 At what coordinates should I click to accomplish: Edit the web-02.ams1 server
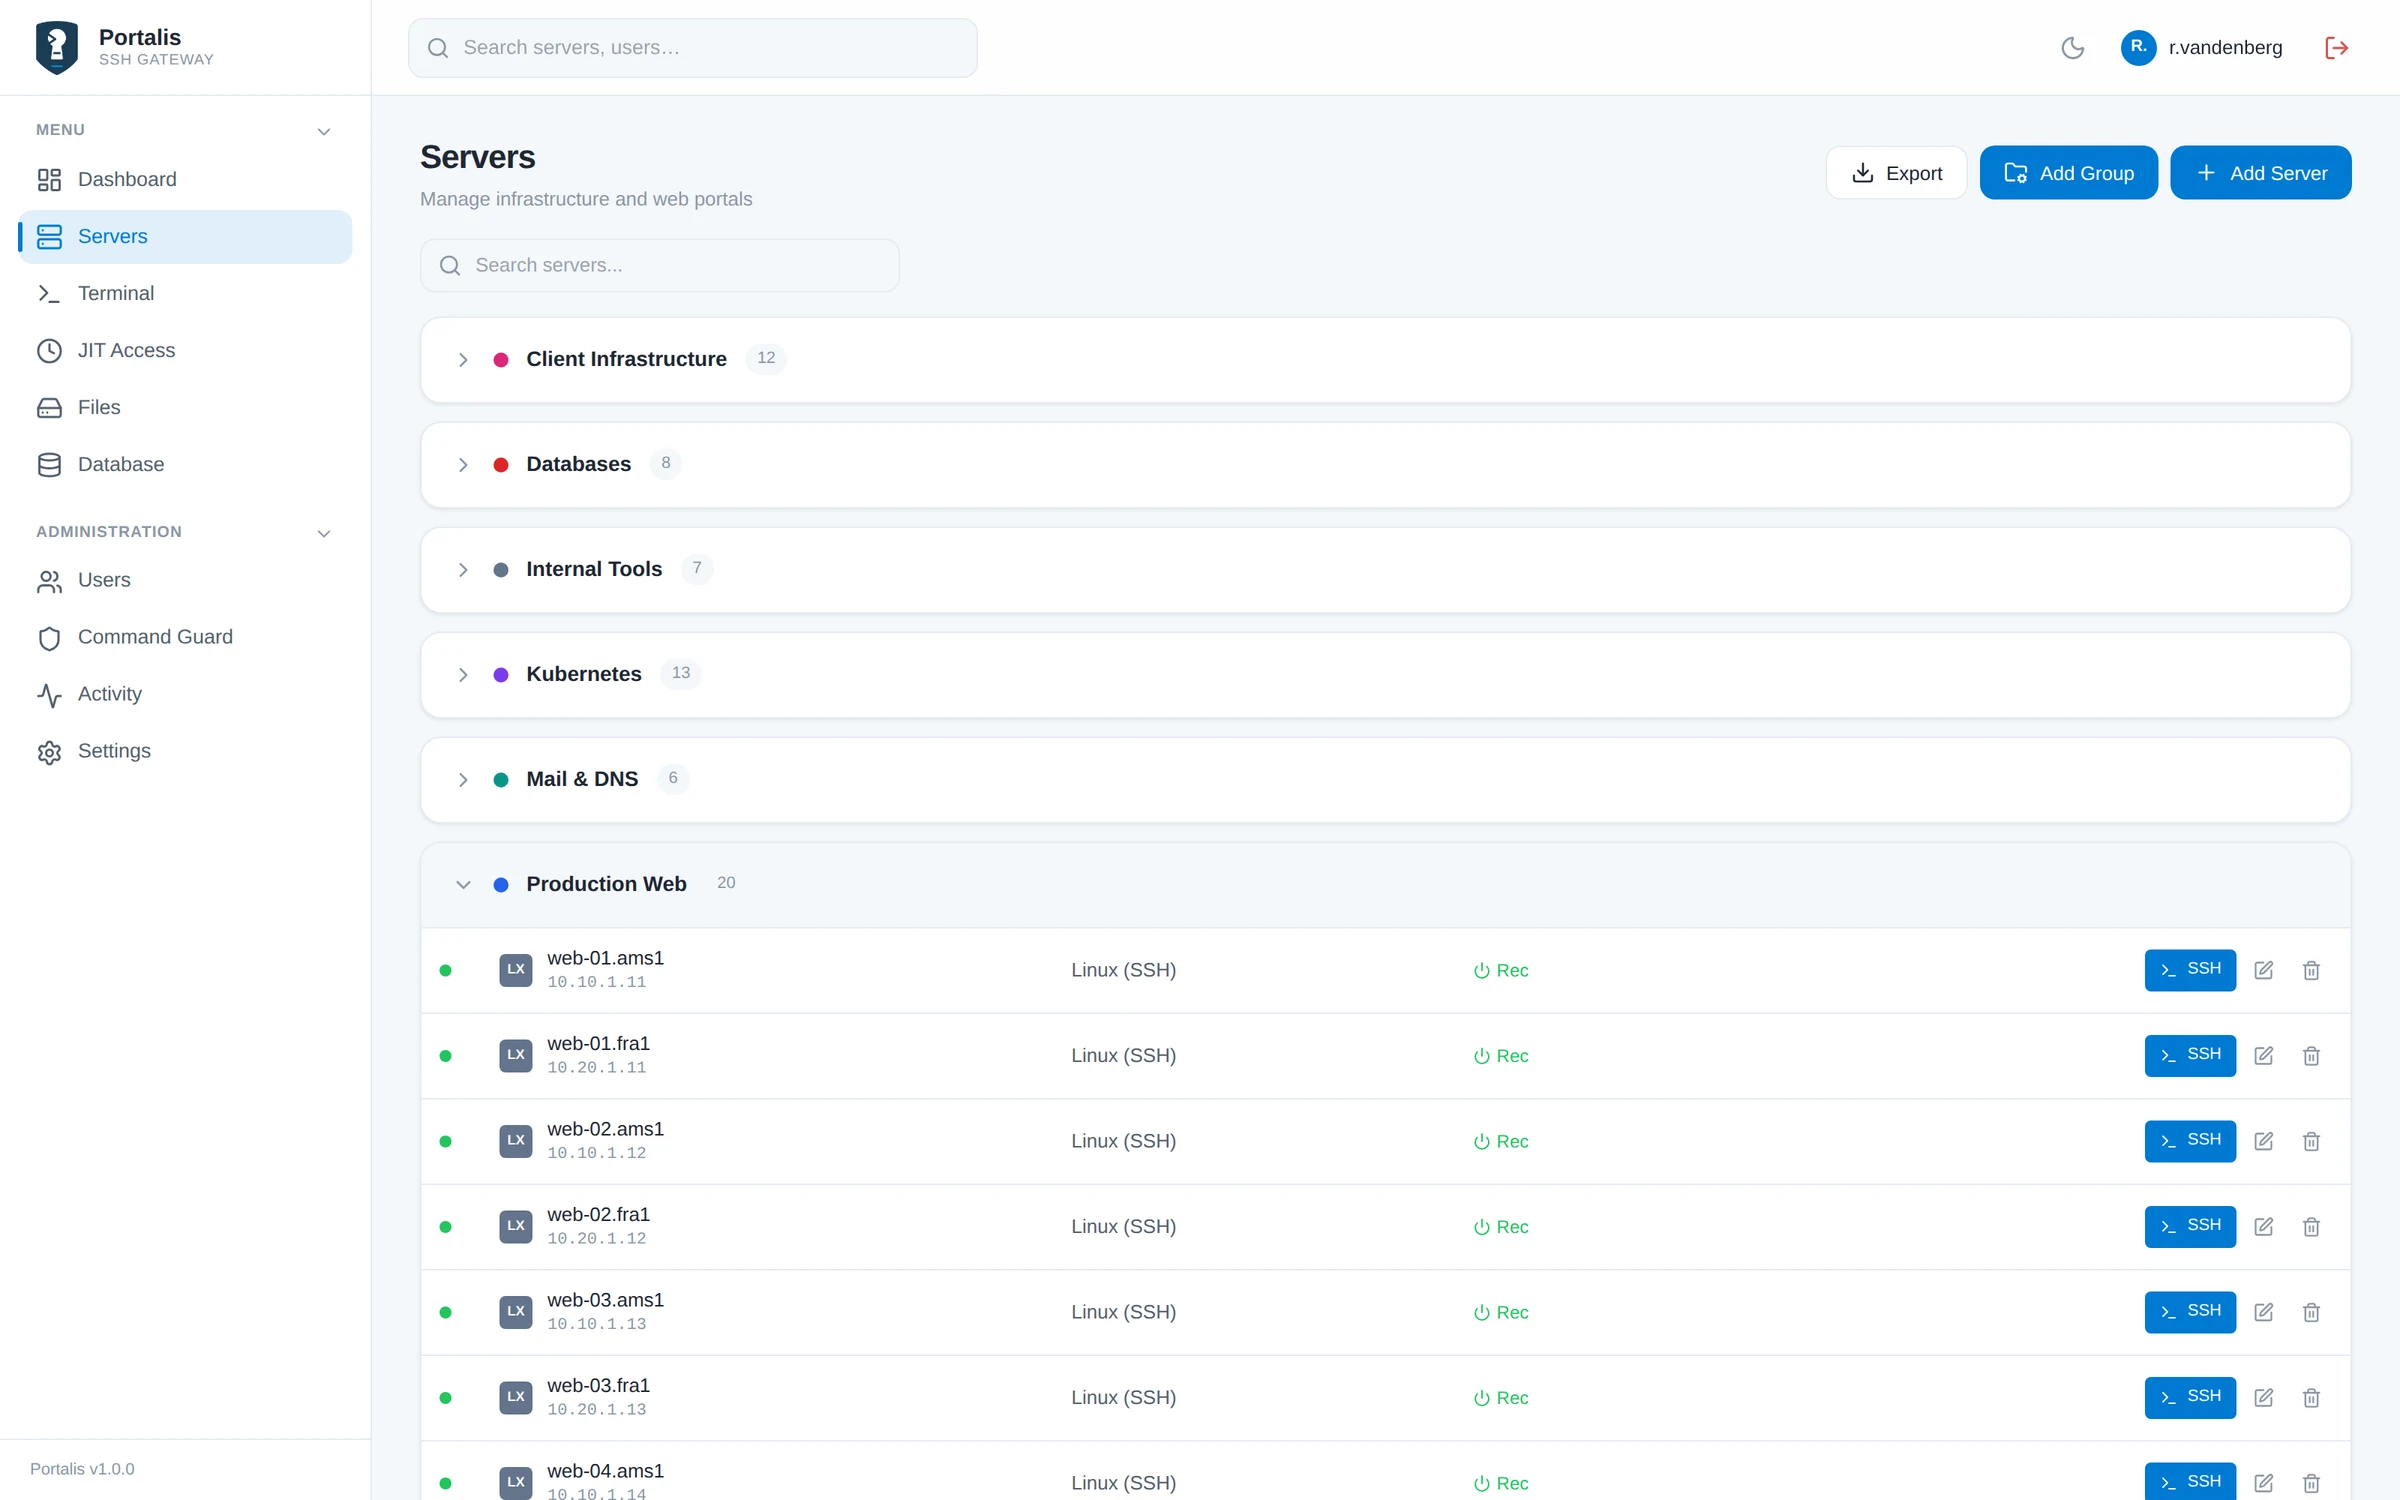pyautogui.click(x=2264, y=1141)
